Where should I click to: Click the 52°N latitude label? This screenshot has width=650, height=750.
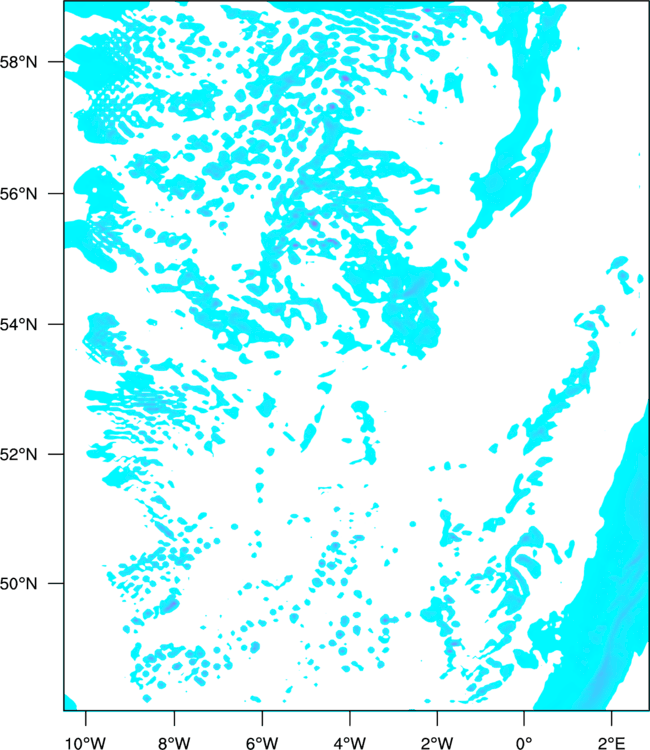(x=18, y=454)
